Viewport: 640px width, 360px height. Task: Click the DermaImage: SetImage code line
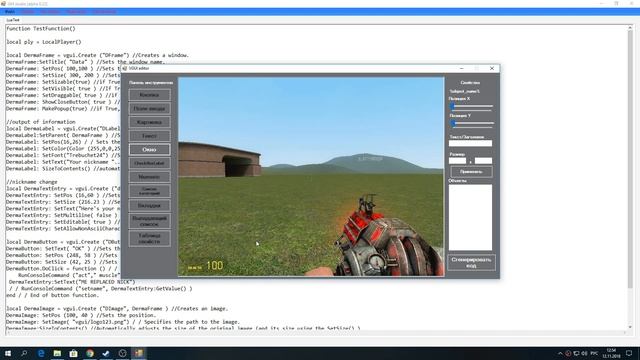click(123, 322)
